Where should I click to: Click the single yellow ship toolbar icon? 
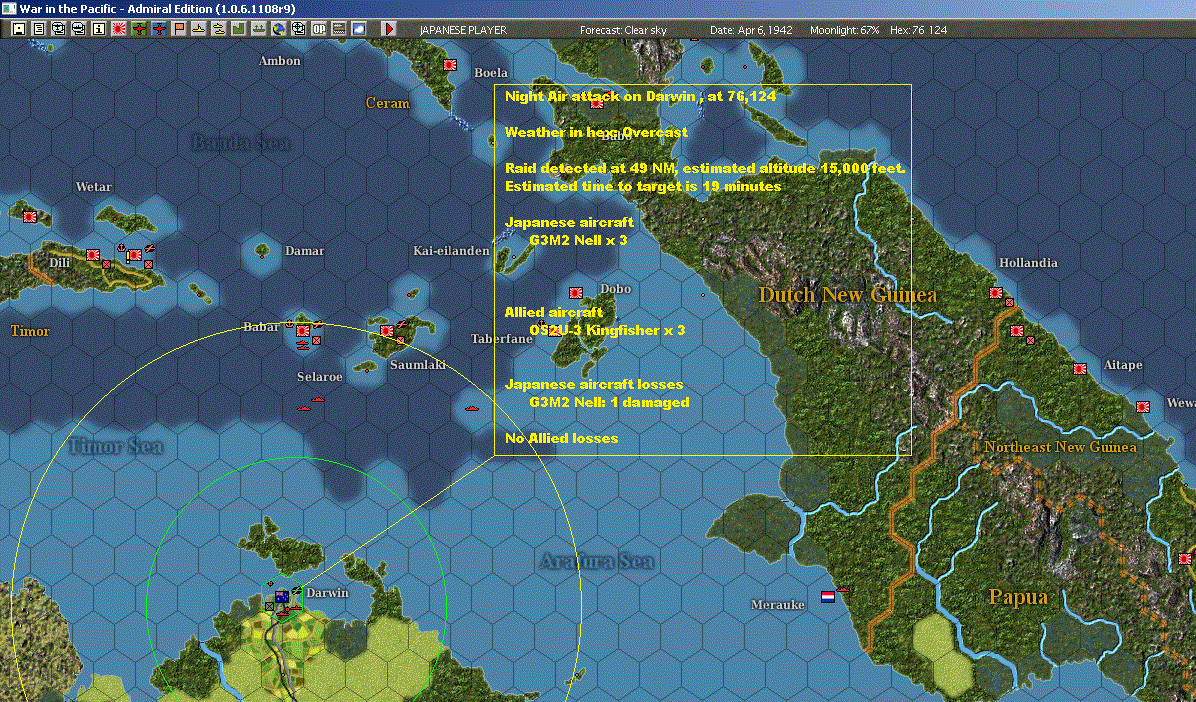198,29
